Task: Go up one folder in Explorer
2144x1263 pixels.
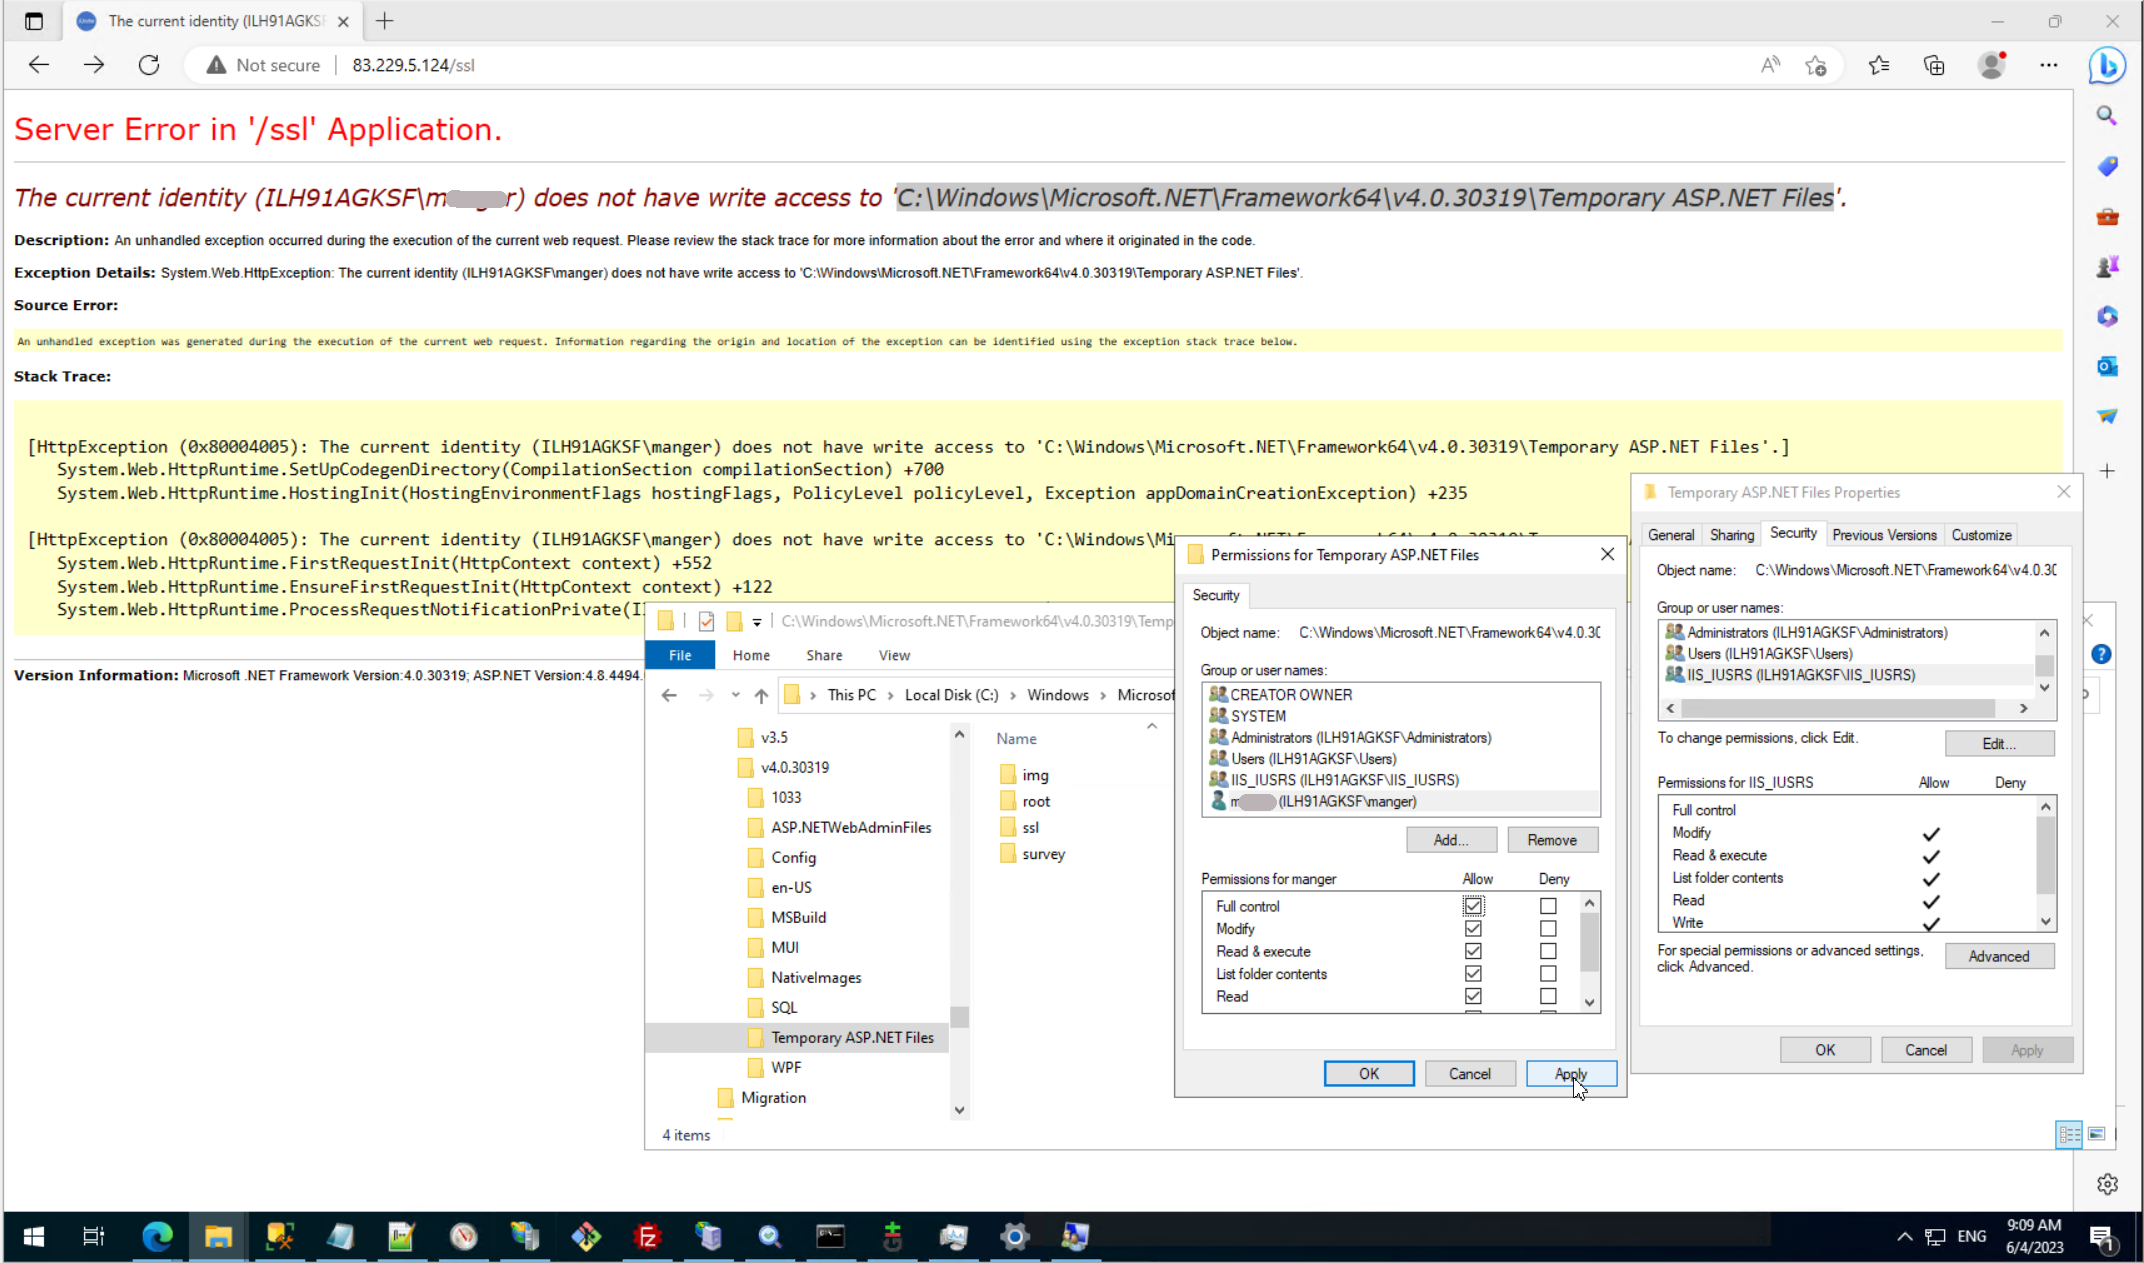Action: 761,695
